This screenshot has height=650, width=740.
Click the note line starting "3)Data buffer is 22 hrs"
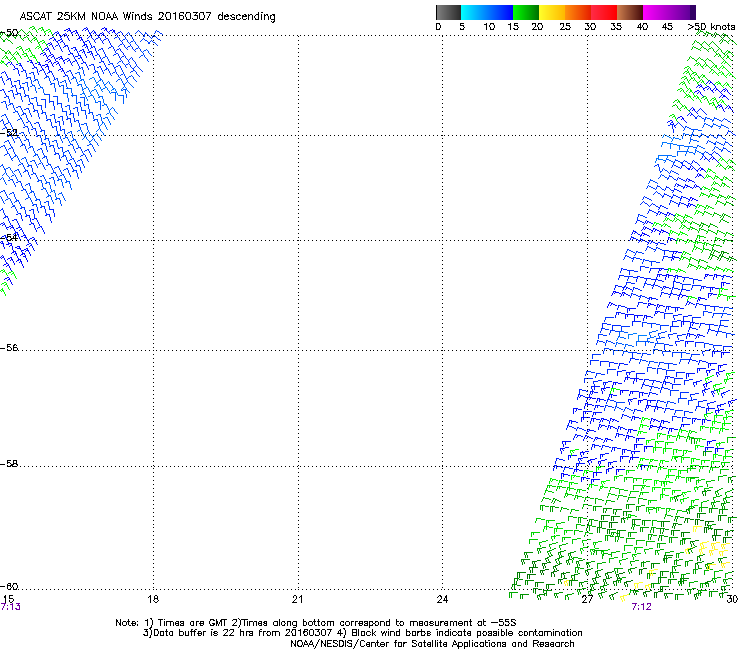[x=362, y=633]
